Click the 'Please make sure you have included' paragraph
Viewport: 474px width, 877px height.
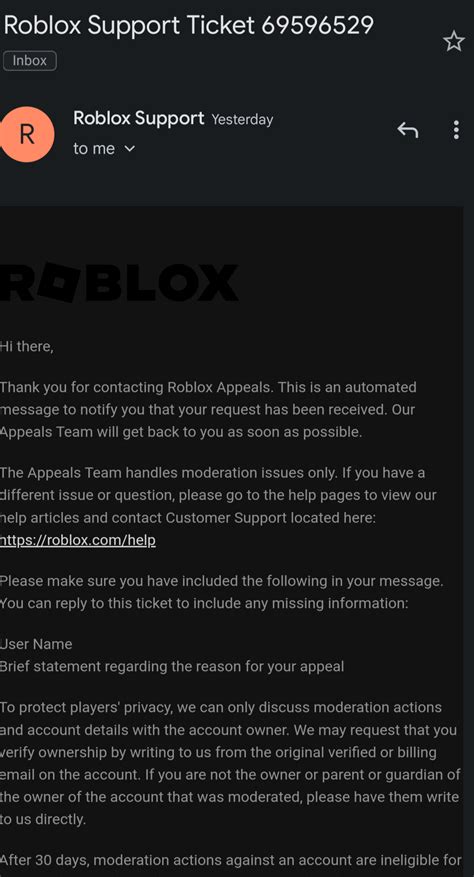click(x=222, y=592)
